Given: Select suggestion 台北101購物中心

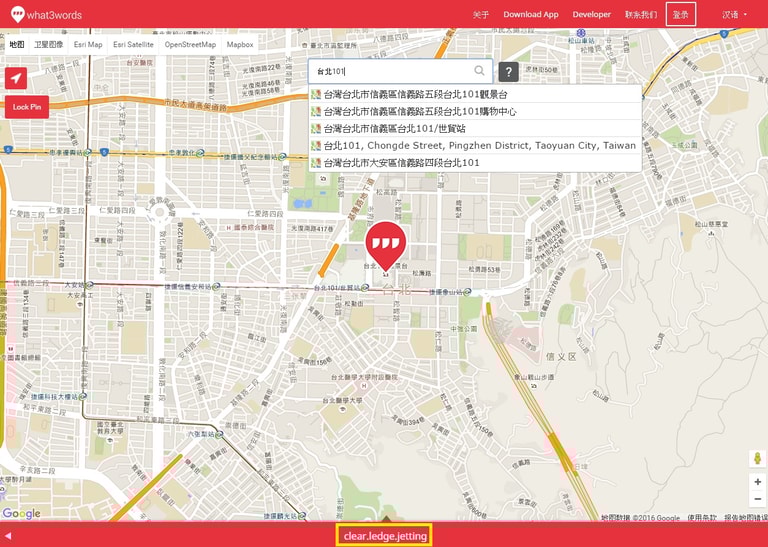Looking at the screenshot, I should 475,111.
